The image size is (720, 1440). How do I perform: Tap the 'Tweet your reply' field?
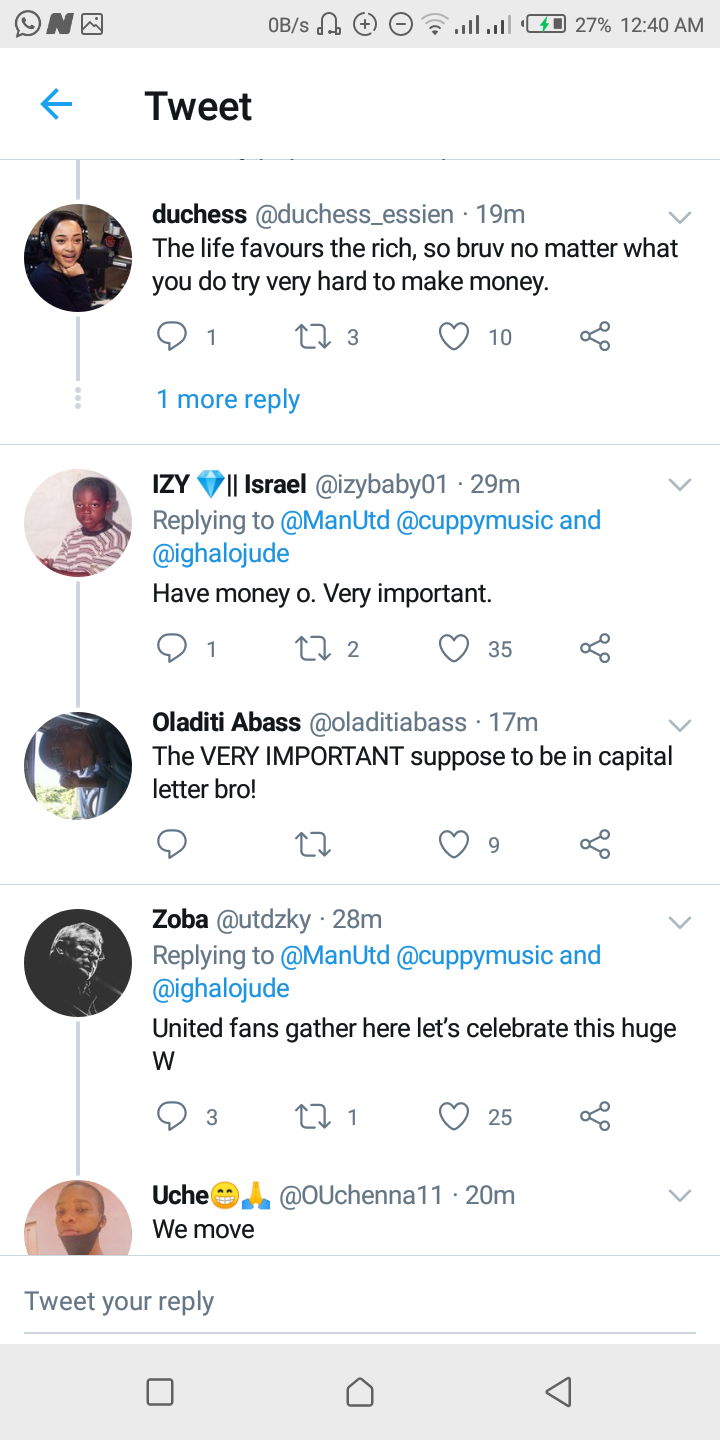click(360, 1301)
